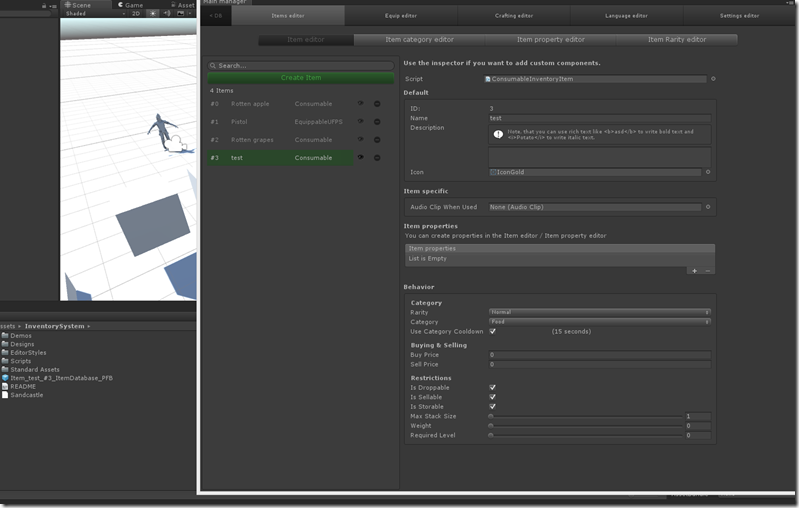
Task: Click eye icon for Rotten apple
Action: (361, 103)
